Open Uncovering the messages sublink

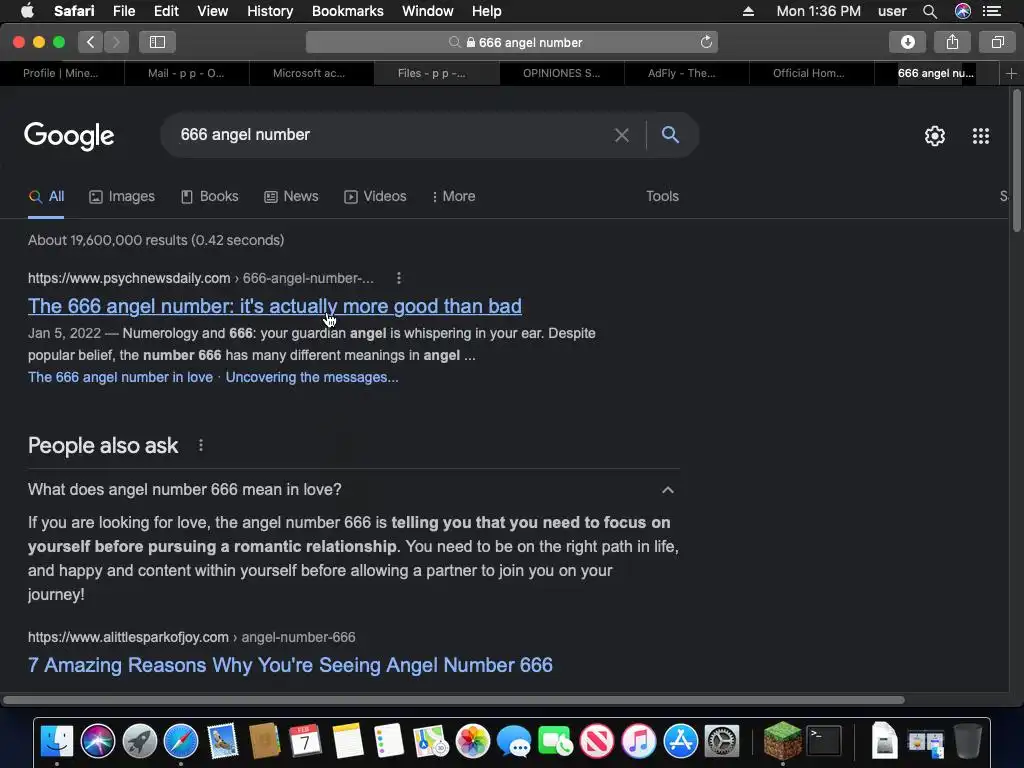(312, 377)
